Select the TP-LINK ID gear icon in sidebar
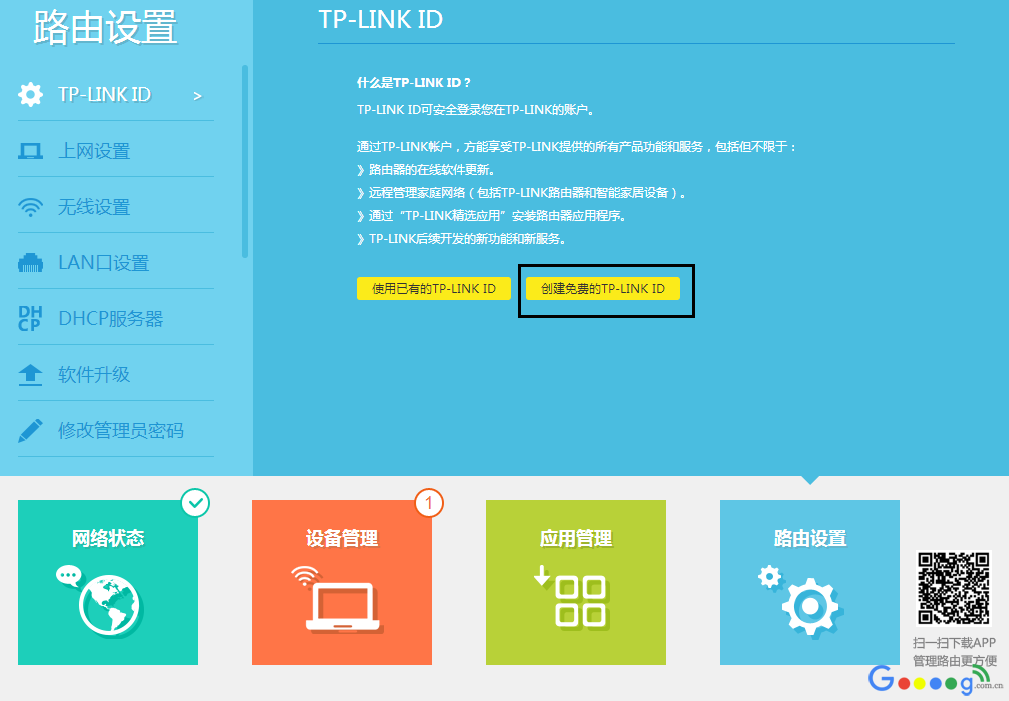1009x701 pixels. (x=31, y=94)
